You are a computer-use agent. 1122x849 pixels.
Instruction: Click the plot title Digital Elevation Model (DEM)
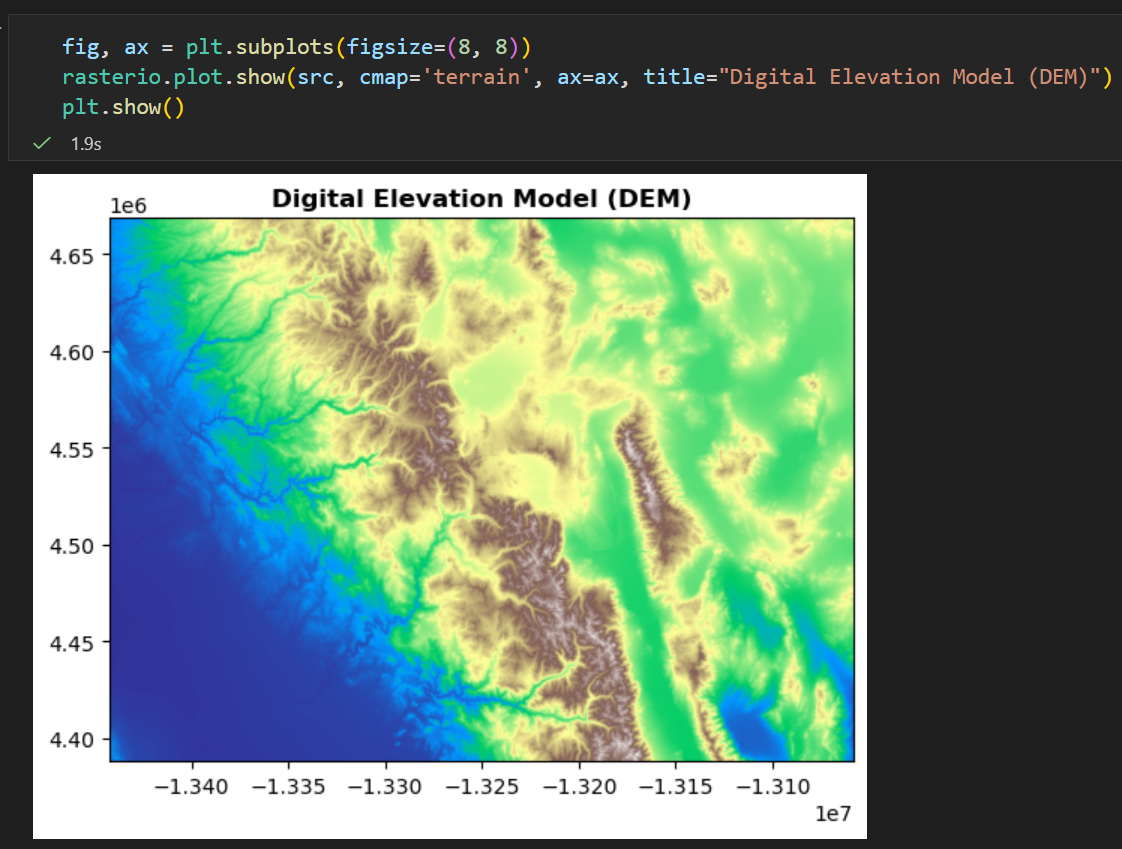tap(482, 198)
